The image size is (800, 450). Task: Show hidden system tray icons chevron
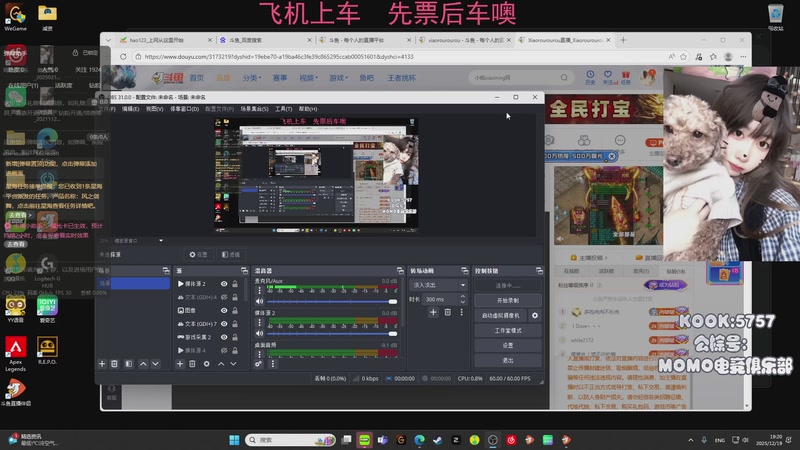coord(691,440)
